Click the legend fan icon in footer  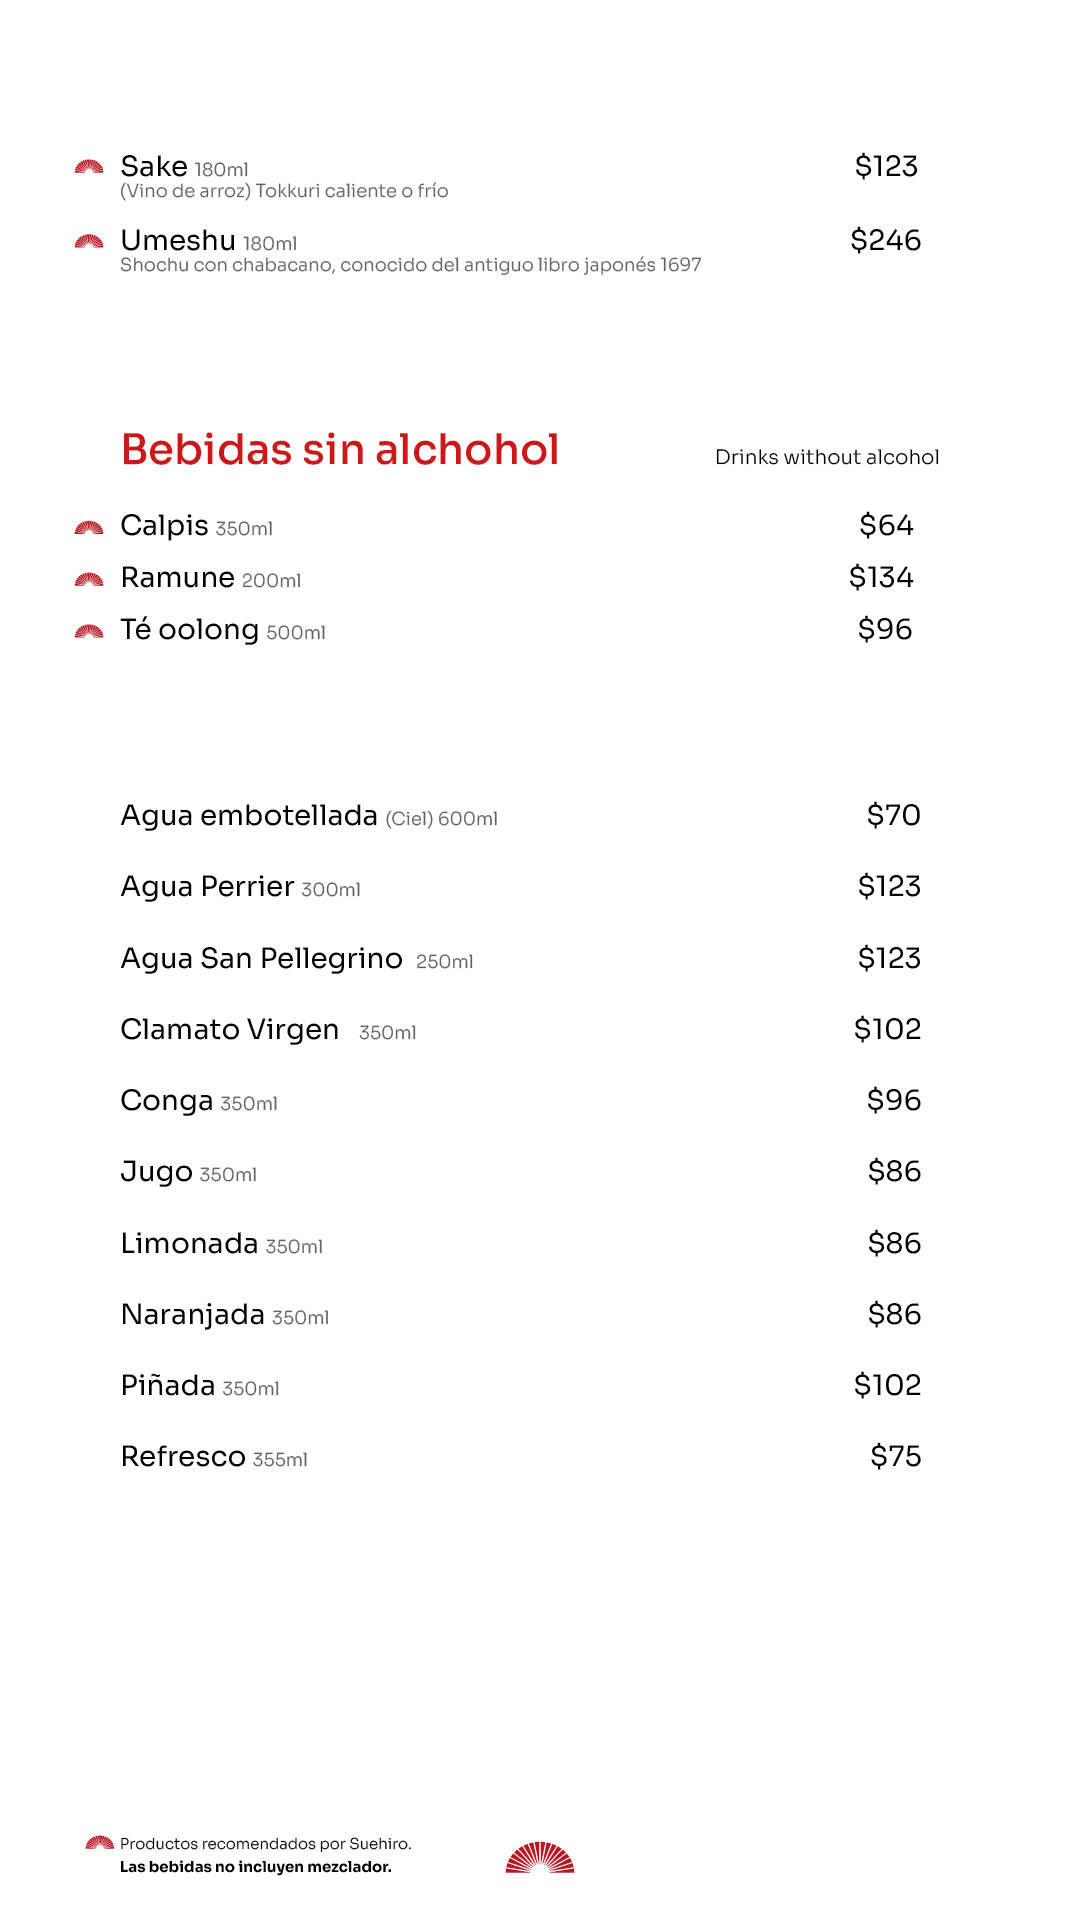click(99, 1842)
